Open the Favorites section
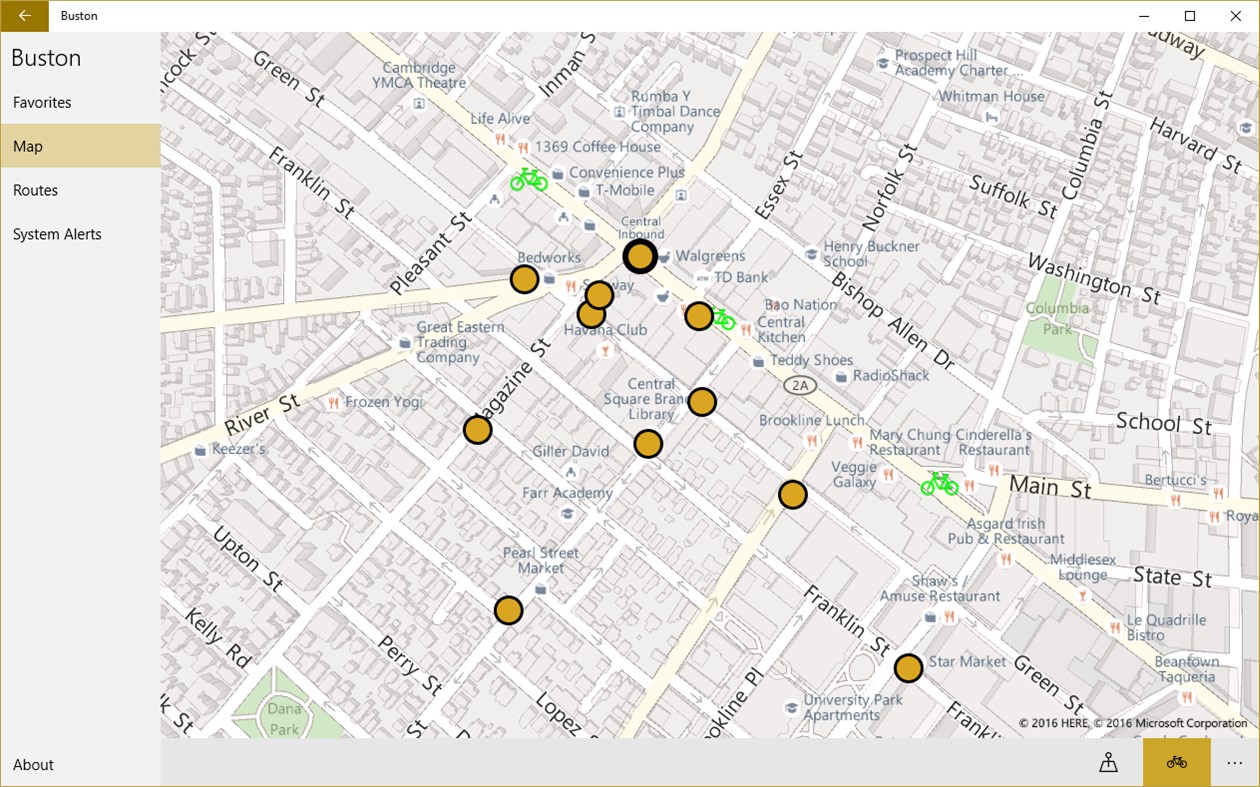The image size is (1260, 787). tap(41, 102)
